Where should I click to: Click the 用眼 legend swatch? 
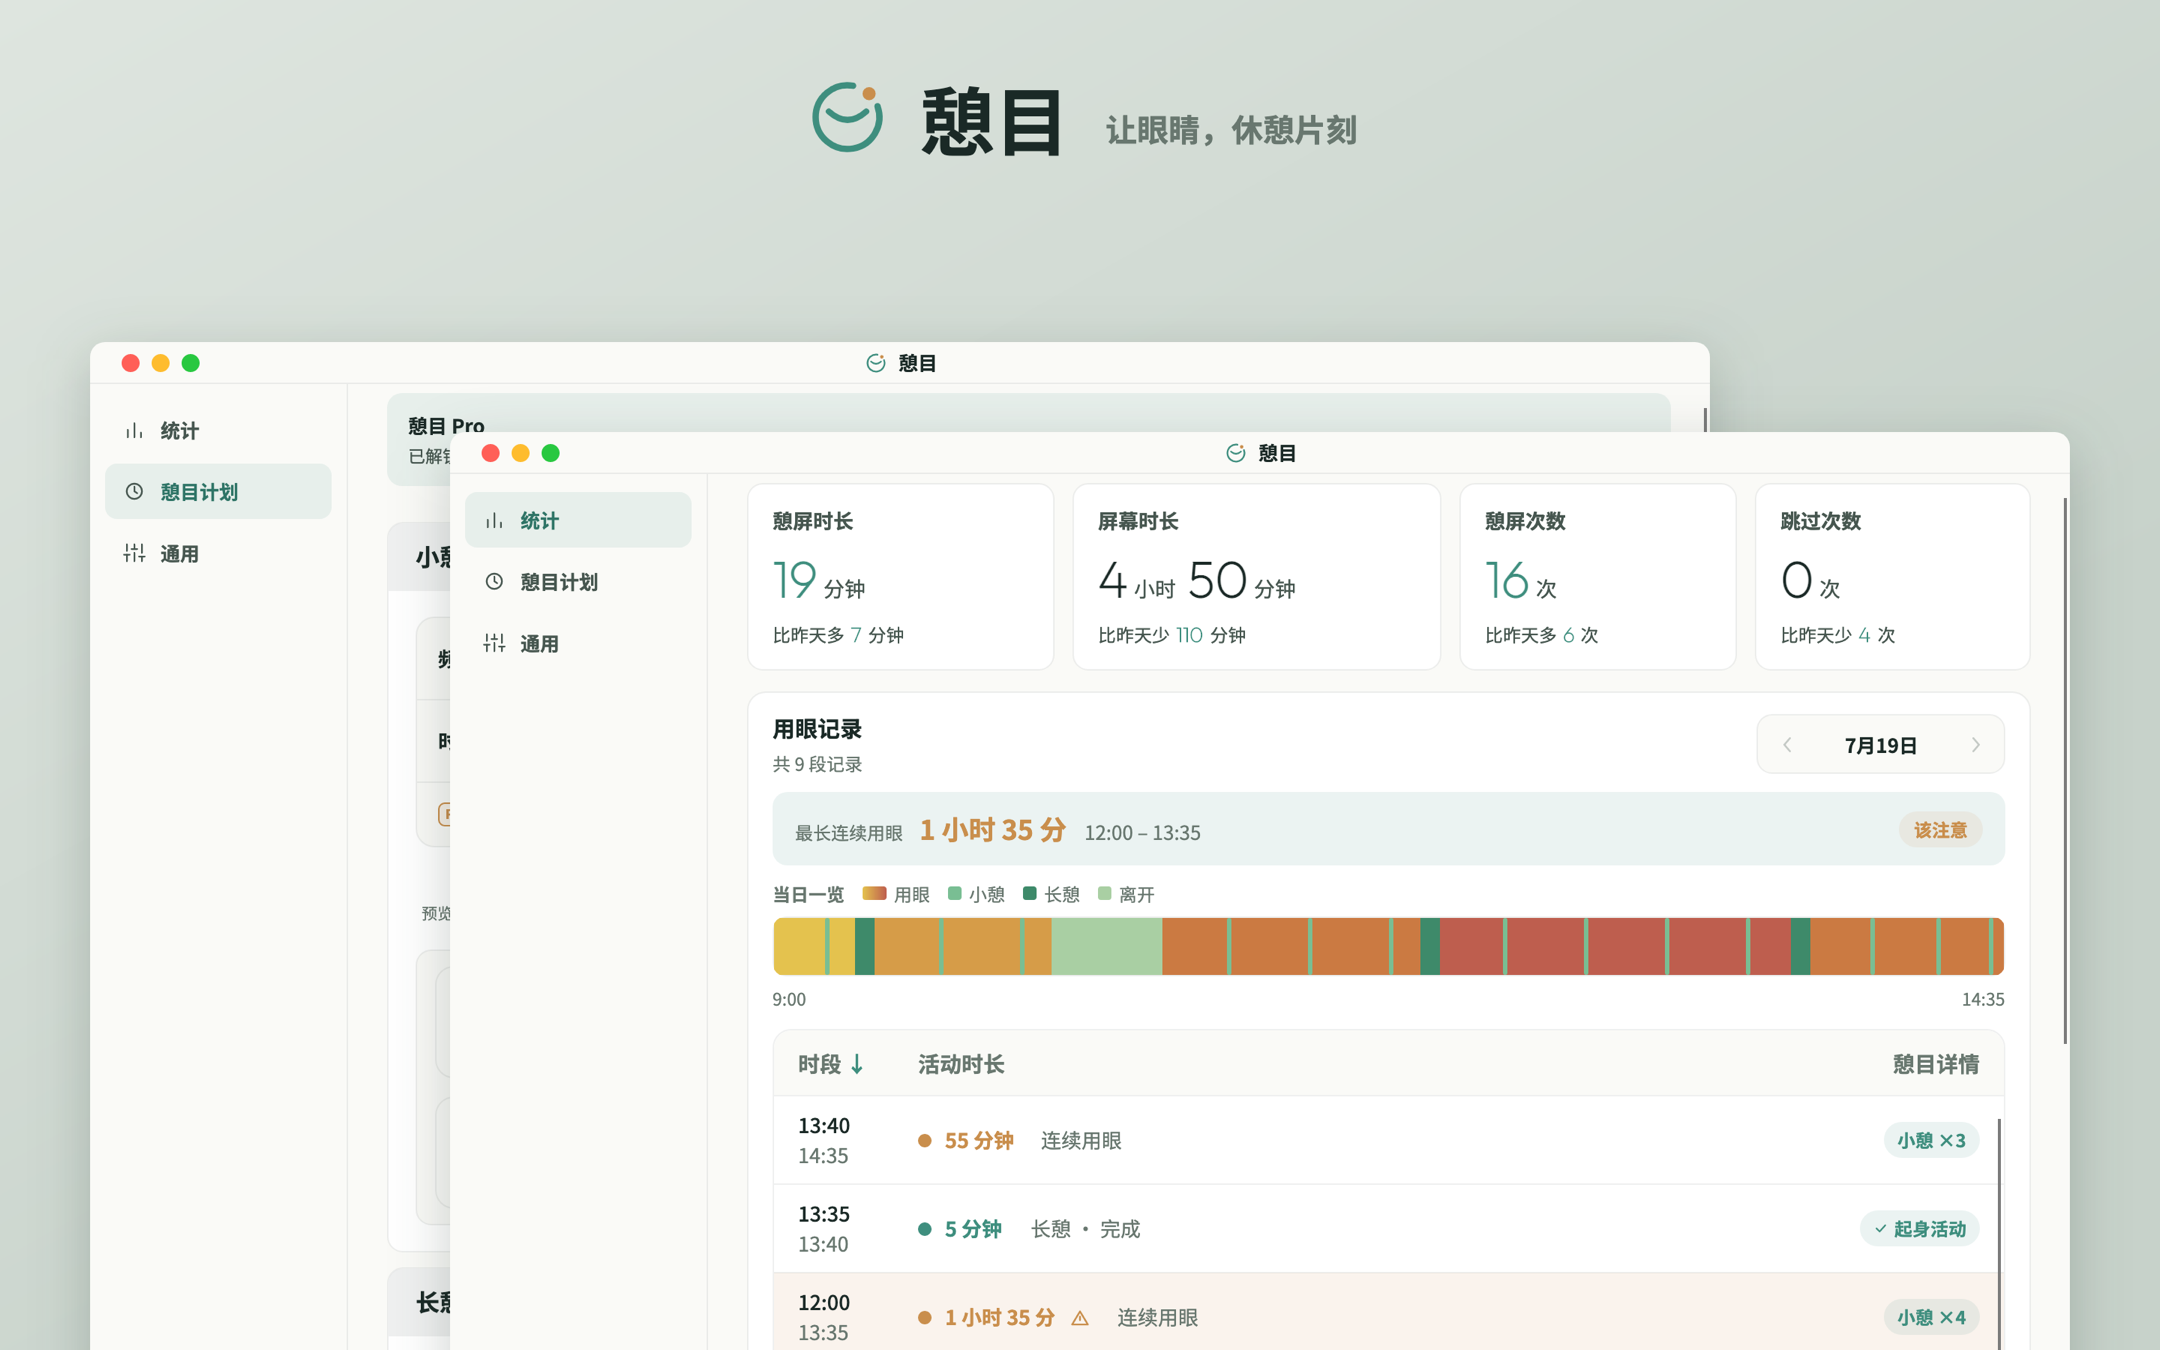[x=874, y=894]
